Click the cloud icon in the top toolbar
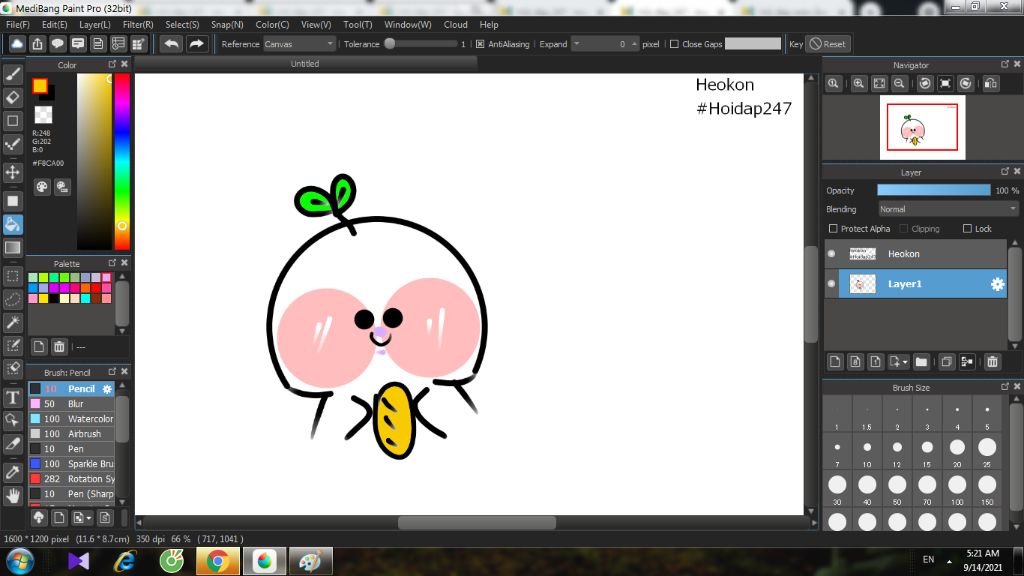The width and height of the screenshot is (1024, 576). pyautogui.click(x=17, y=44)
